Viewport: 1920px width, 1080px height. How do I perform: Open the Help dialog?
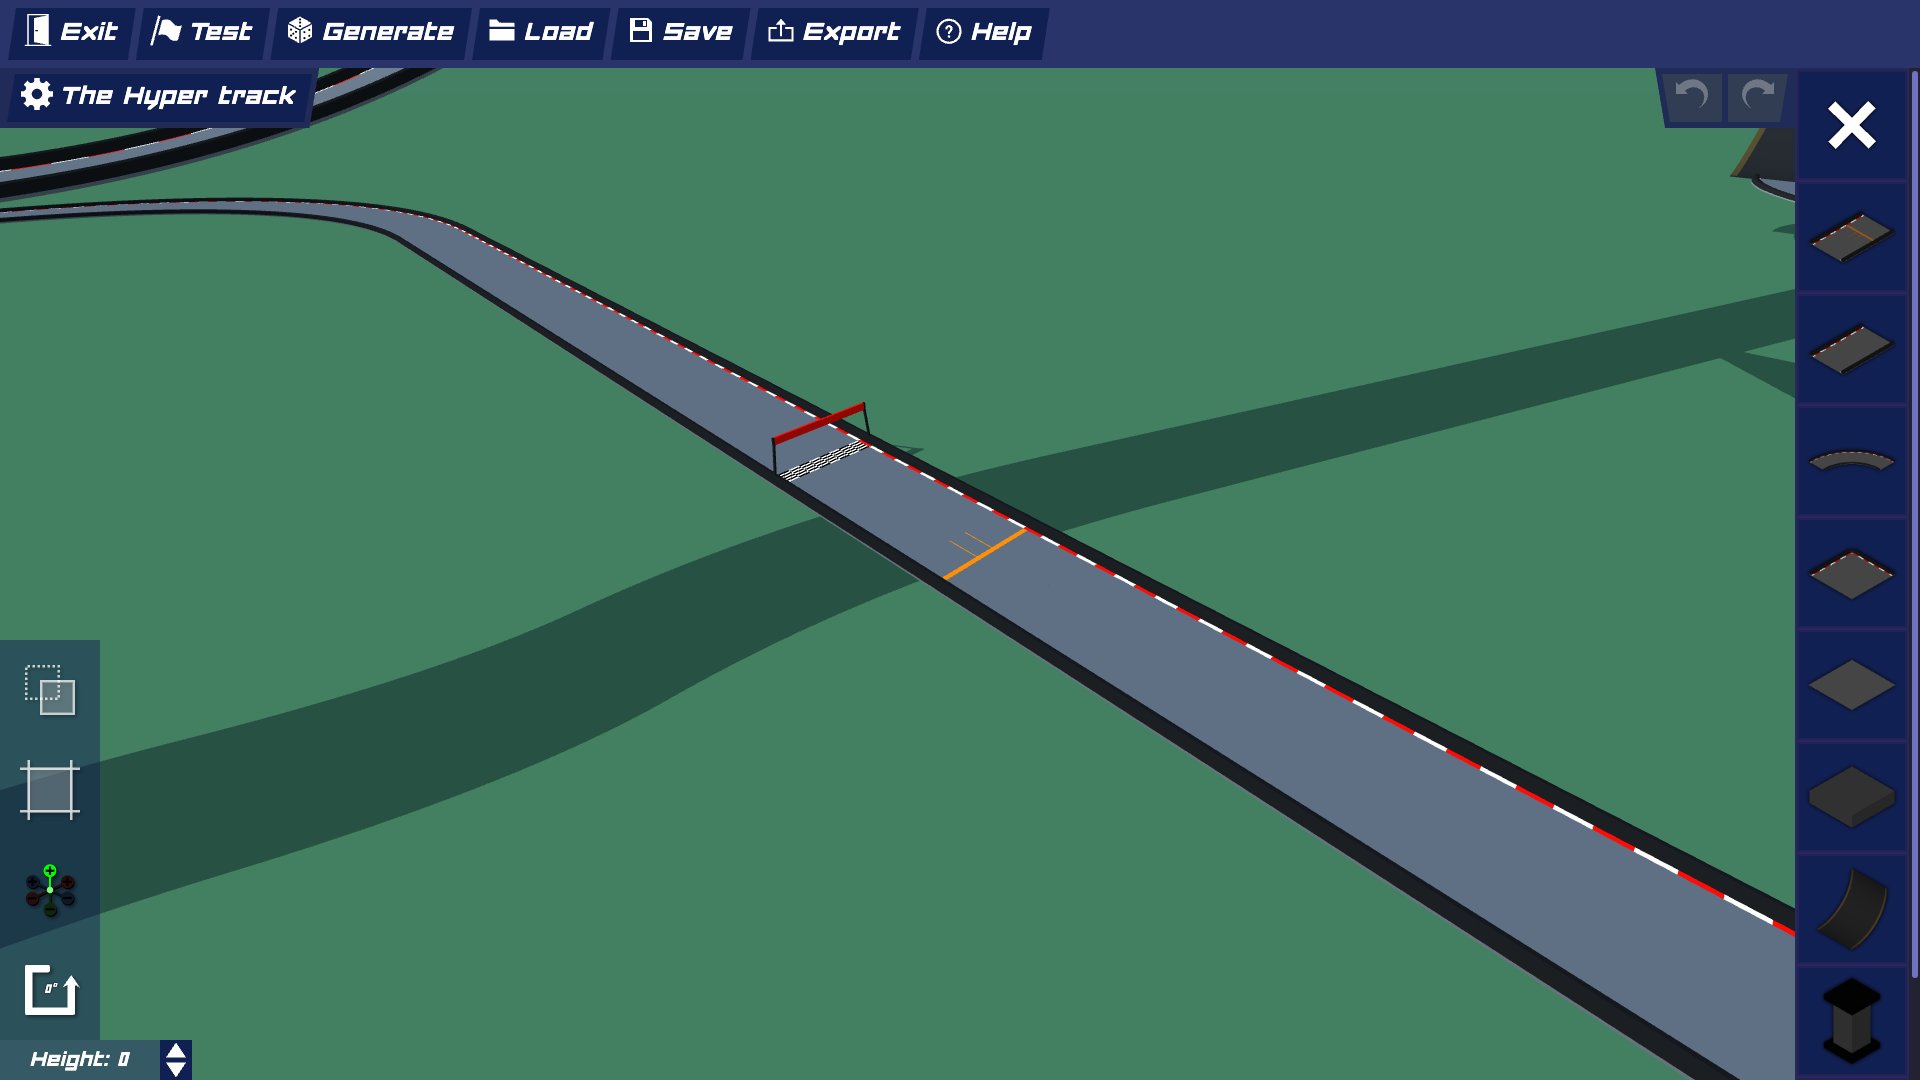(982, 31)
